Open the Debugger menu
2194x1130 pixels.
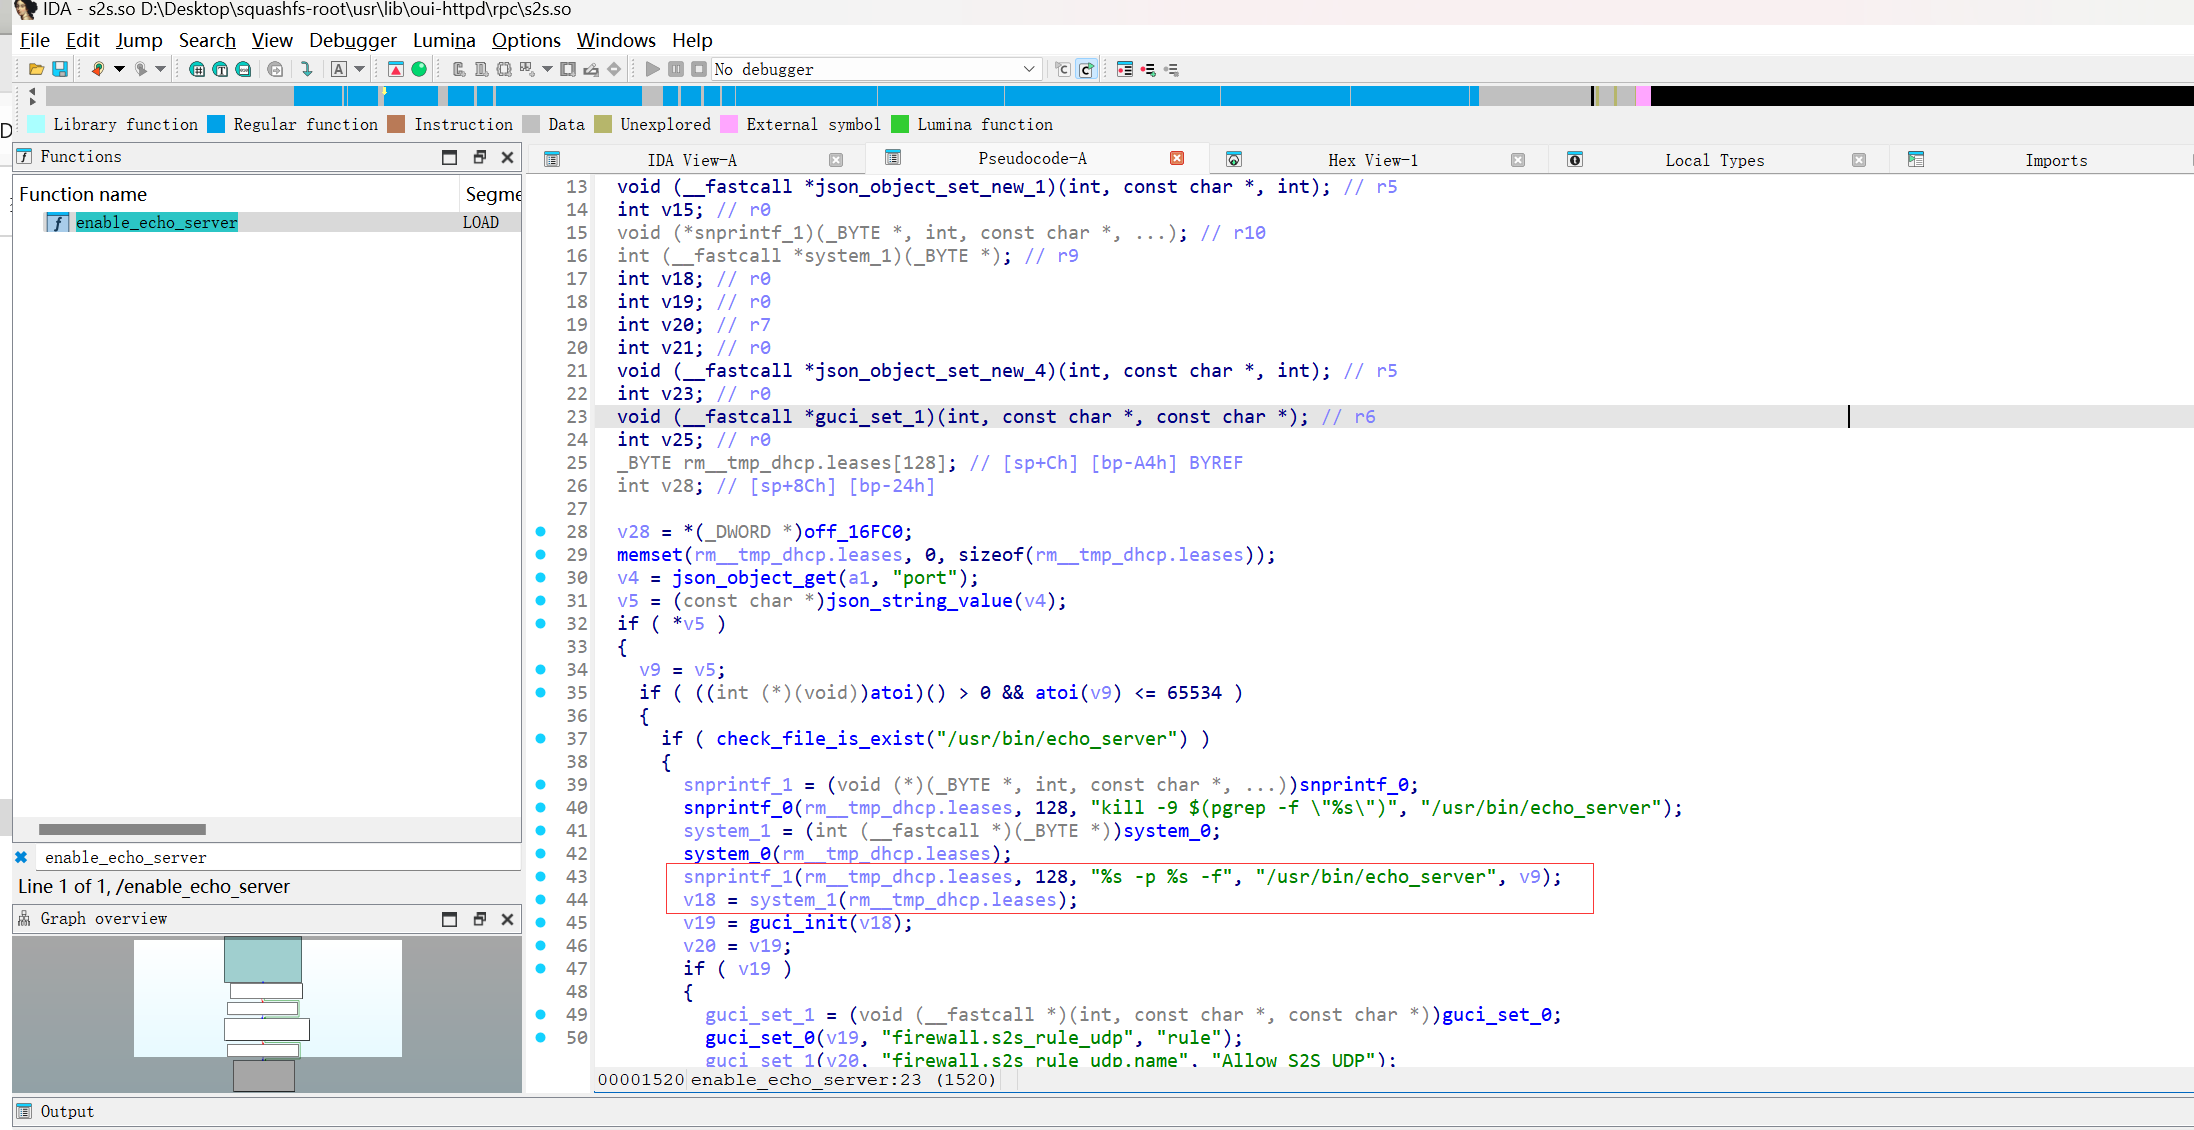[353, 40]
